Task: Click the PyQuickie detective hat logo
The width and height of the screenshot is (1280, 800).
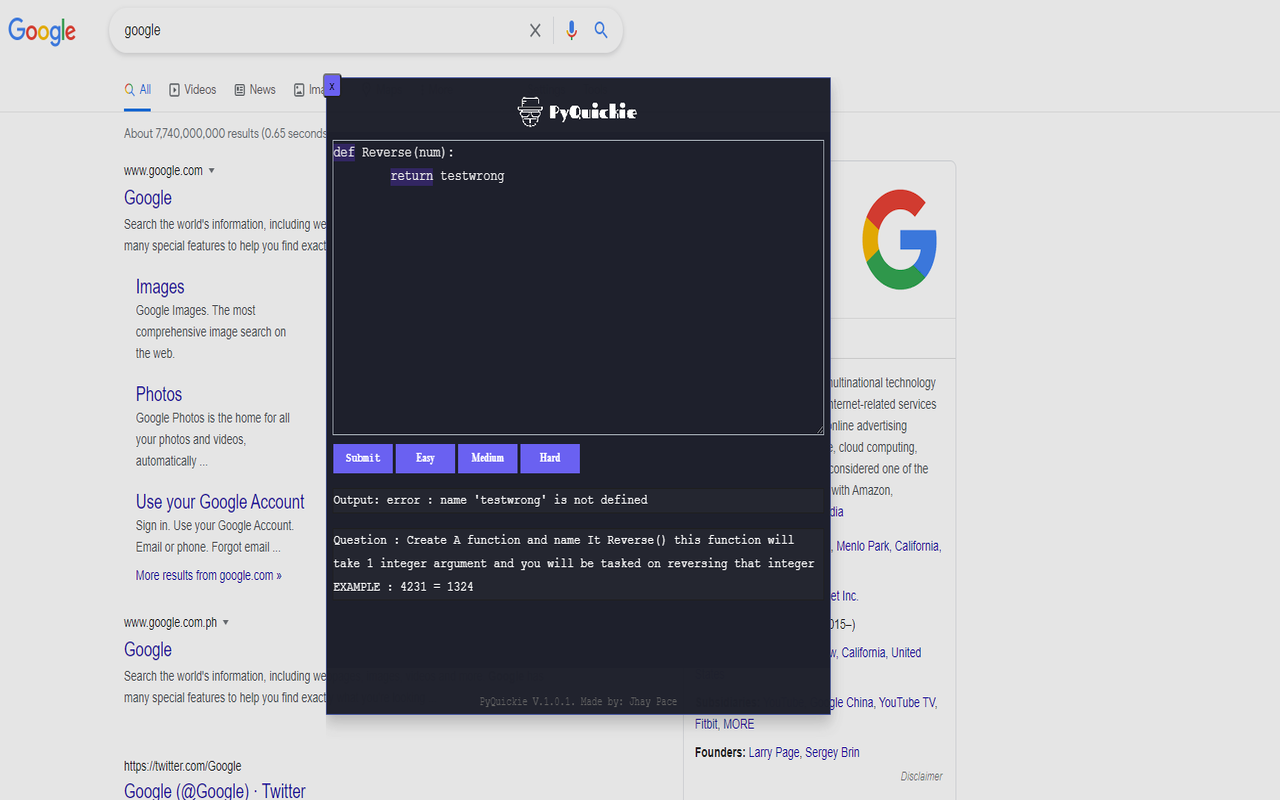Action: 528,111
